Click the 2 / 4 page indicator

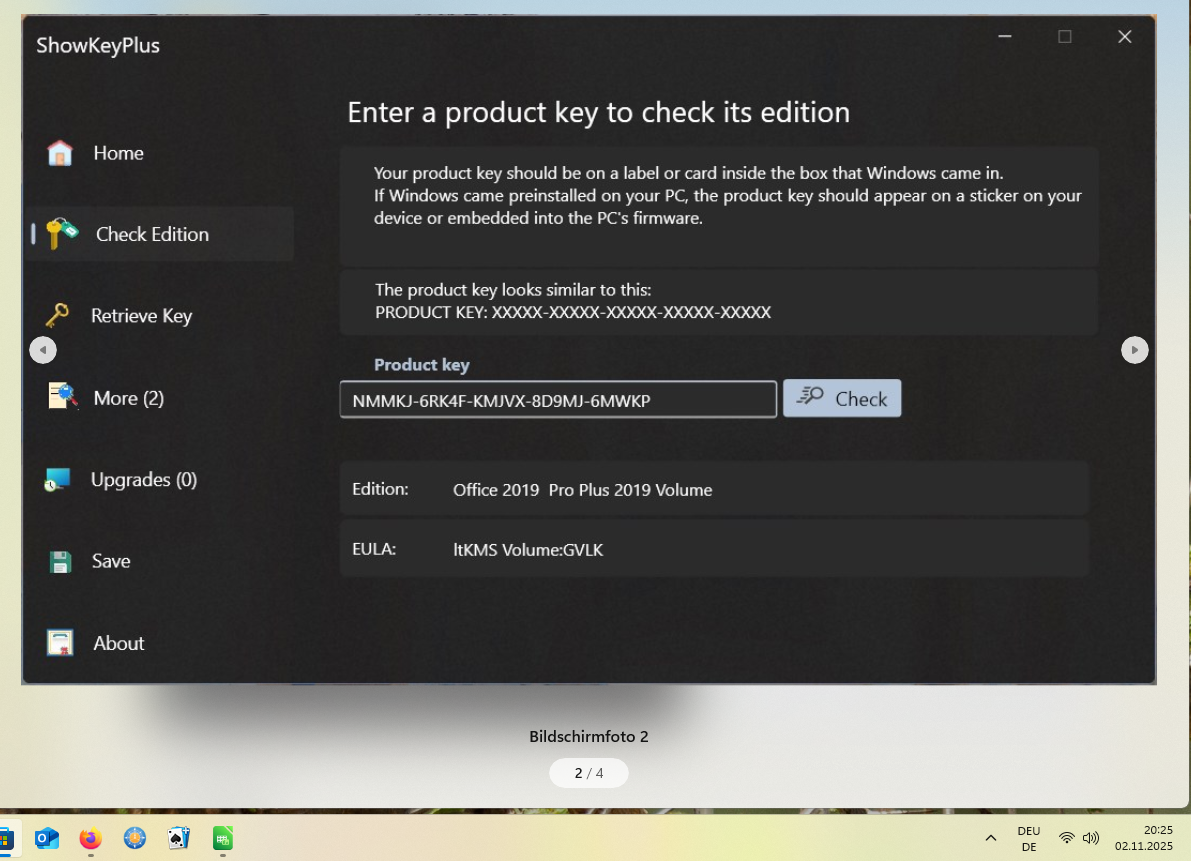pyautogui.click(x=589, y=773)
